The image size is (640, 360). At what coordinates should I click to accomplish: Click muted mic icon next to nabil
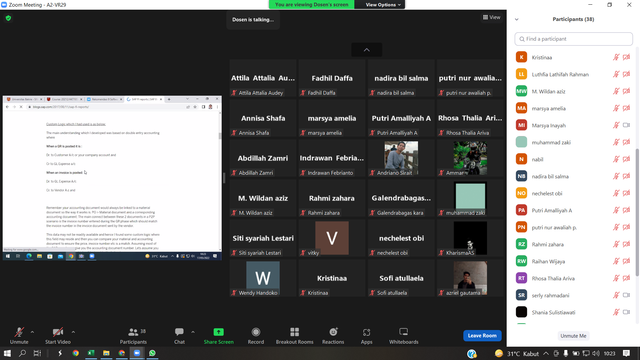coord(616,159)
